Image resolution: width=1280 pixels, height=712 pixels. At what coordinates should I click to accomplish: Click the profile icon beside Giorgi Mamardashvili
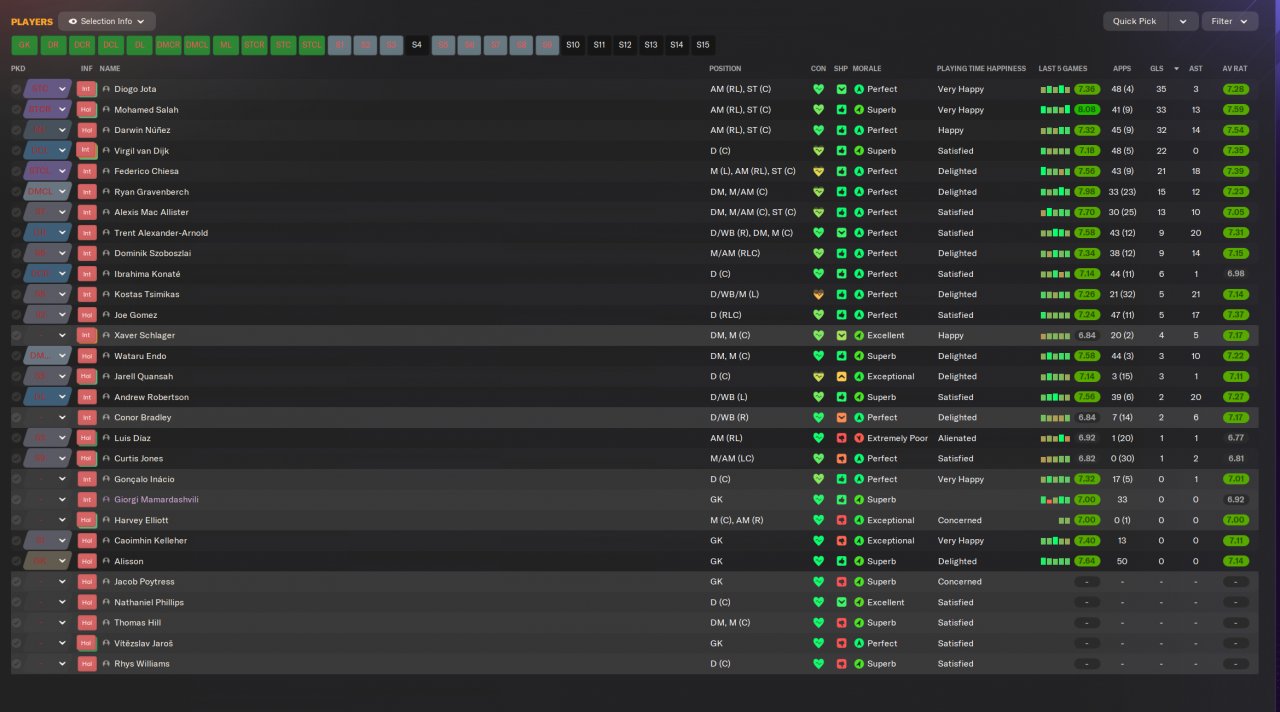(106, 499)
